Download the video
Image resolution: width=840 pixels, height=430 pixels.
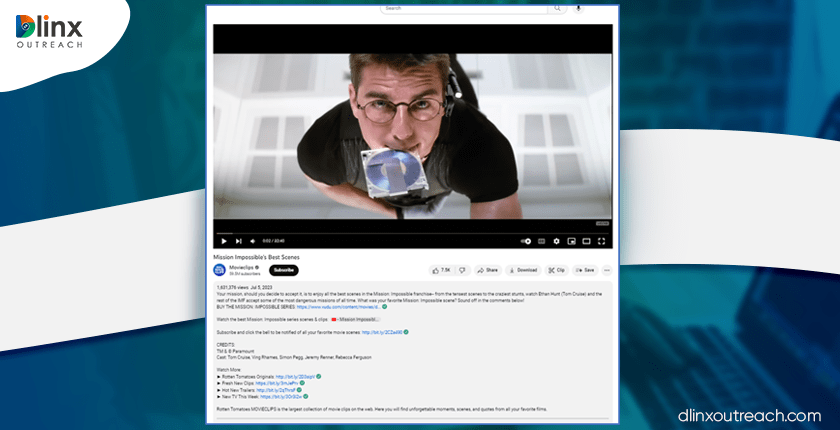point(523,270)
